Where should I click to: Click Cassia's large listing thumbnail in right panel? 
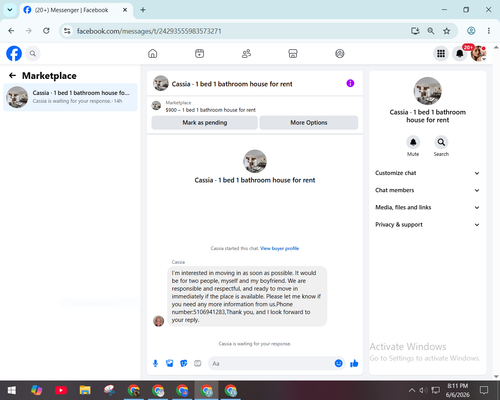pos(428,91)
